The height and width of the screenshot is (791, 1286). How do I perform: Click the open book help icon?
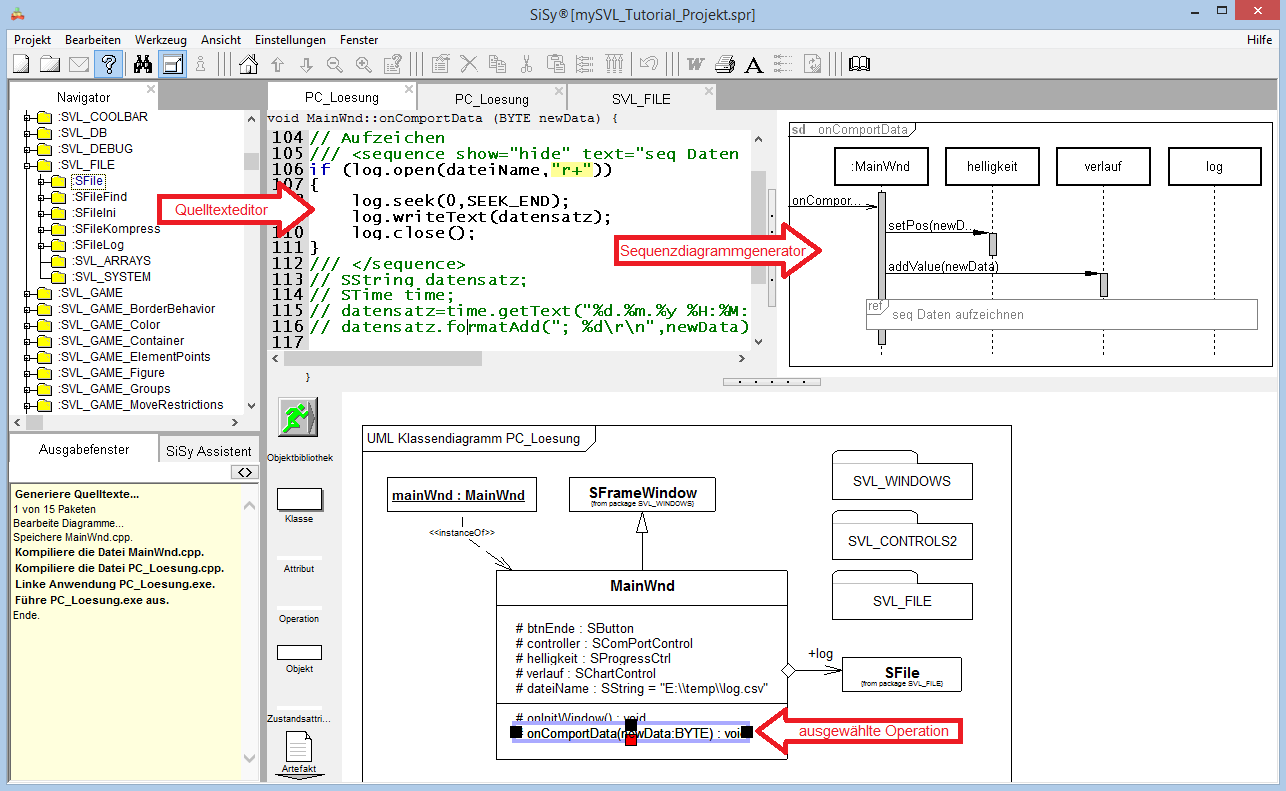point(859,64)
